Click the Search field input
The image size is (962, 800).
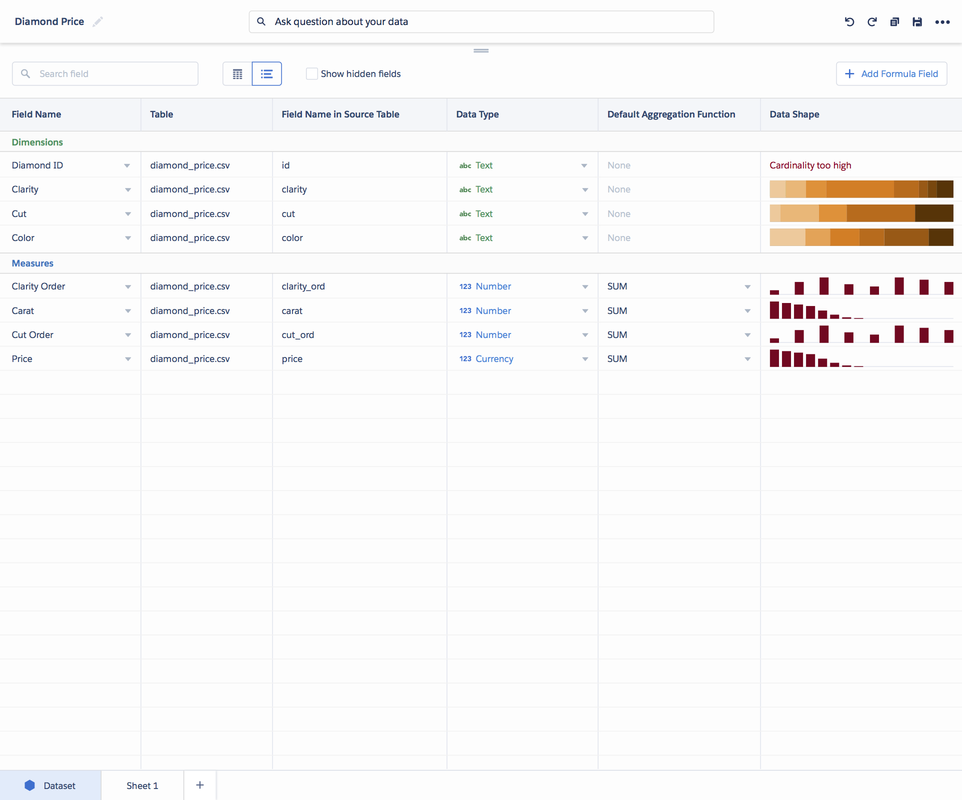point(105,74)
